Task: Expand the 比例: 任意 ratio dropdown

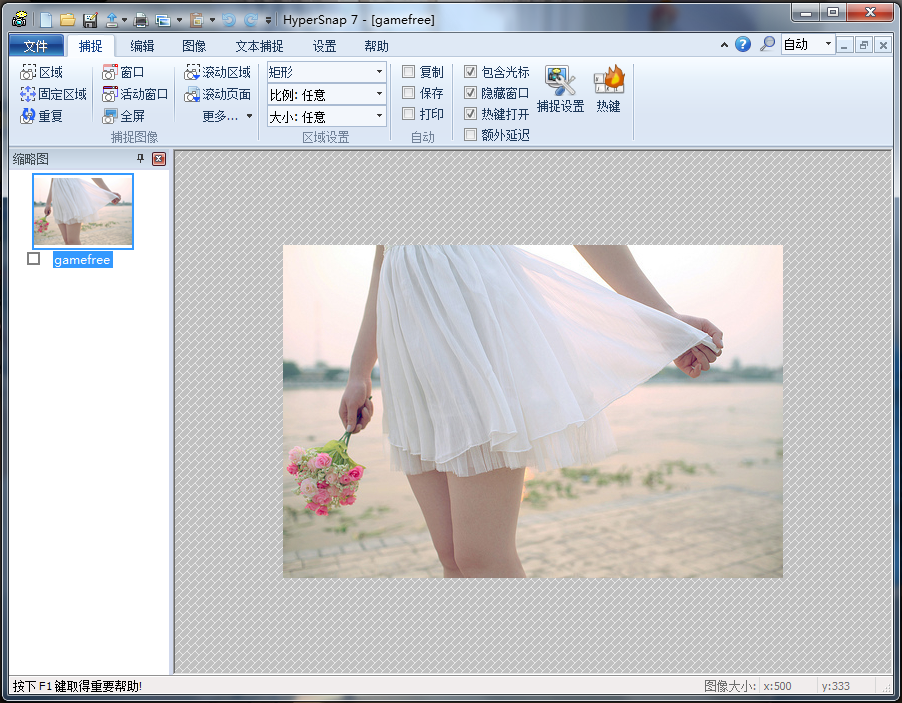Action: 326,94
